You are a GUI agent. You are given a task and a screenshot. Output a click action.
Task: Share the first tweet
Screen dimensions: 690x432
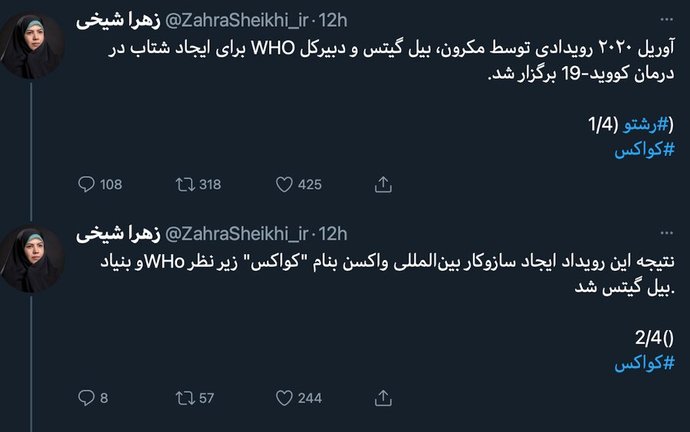click(383, 184)
